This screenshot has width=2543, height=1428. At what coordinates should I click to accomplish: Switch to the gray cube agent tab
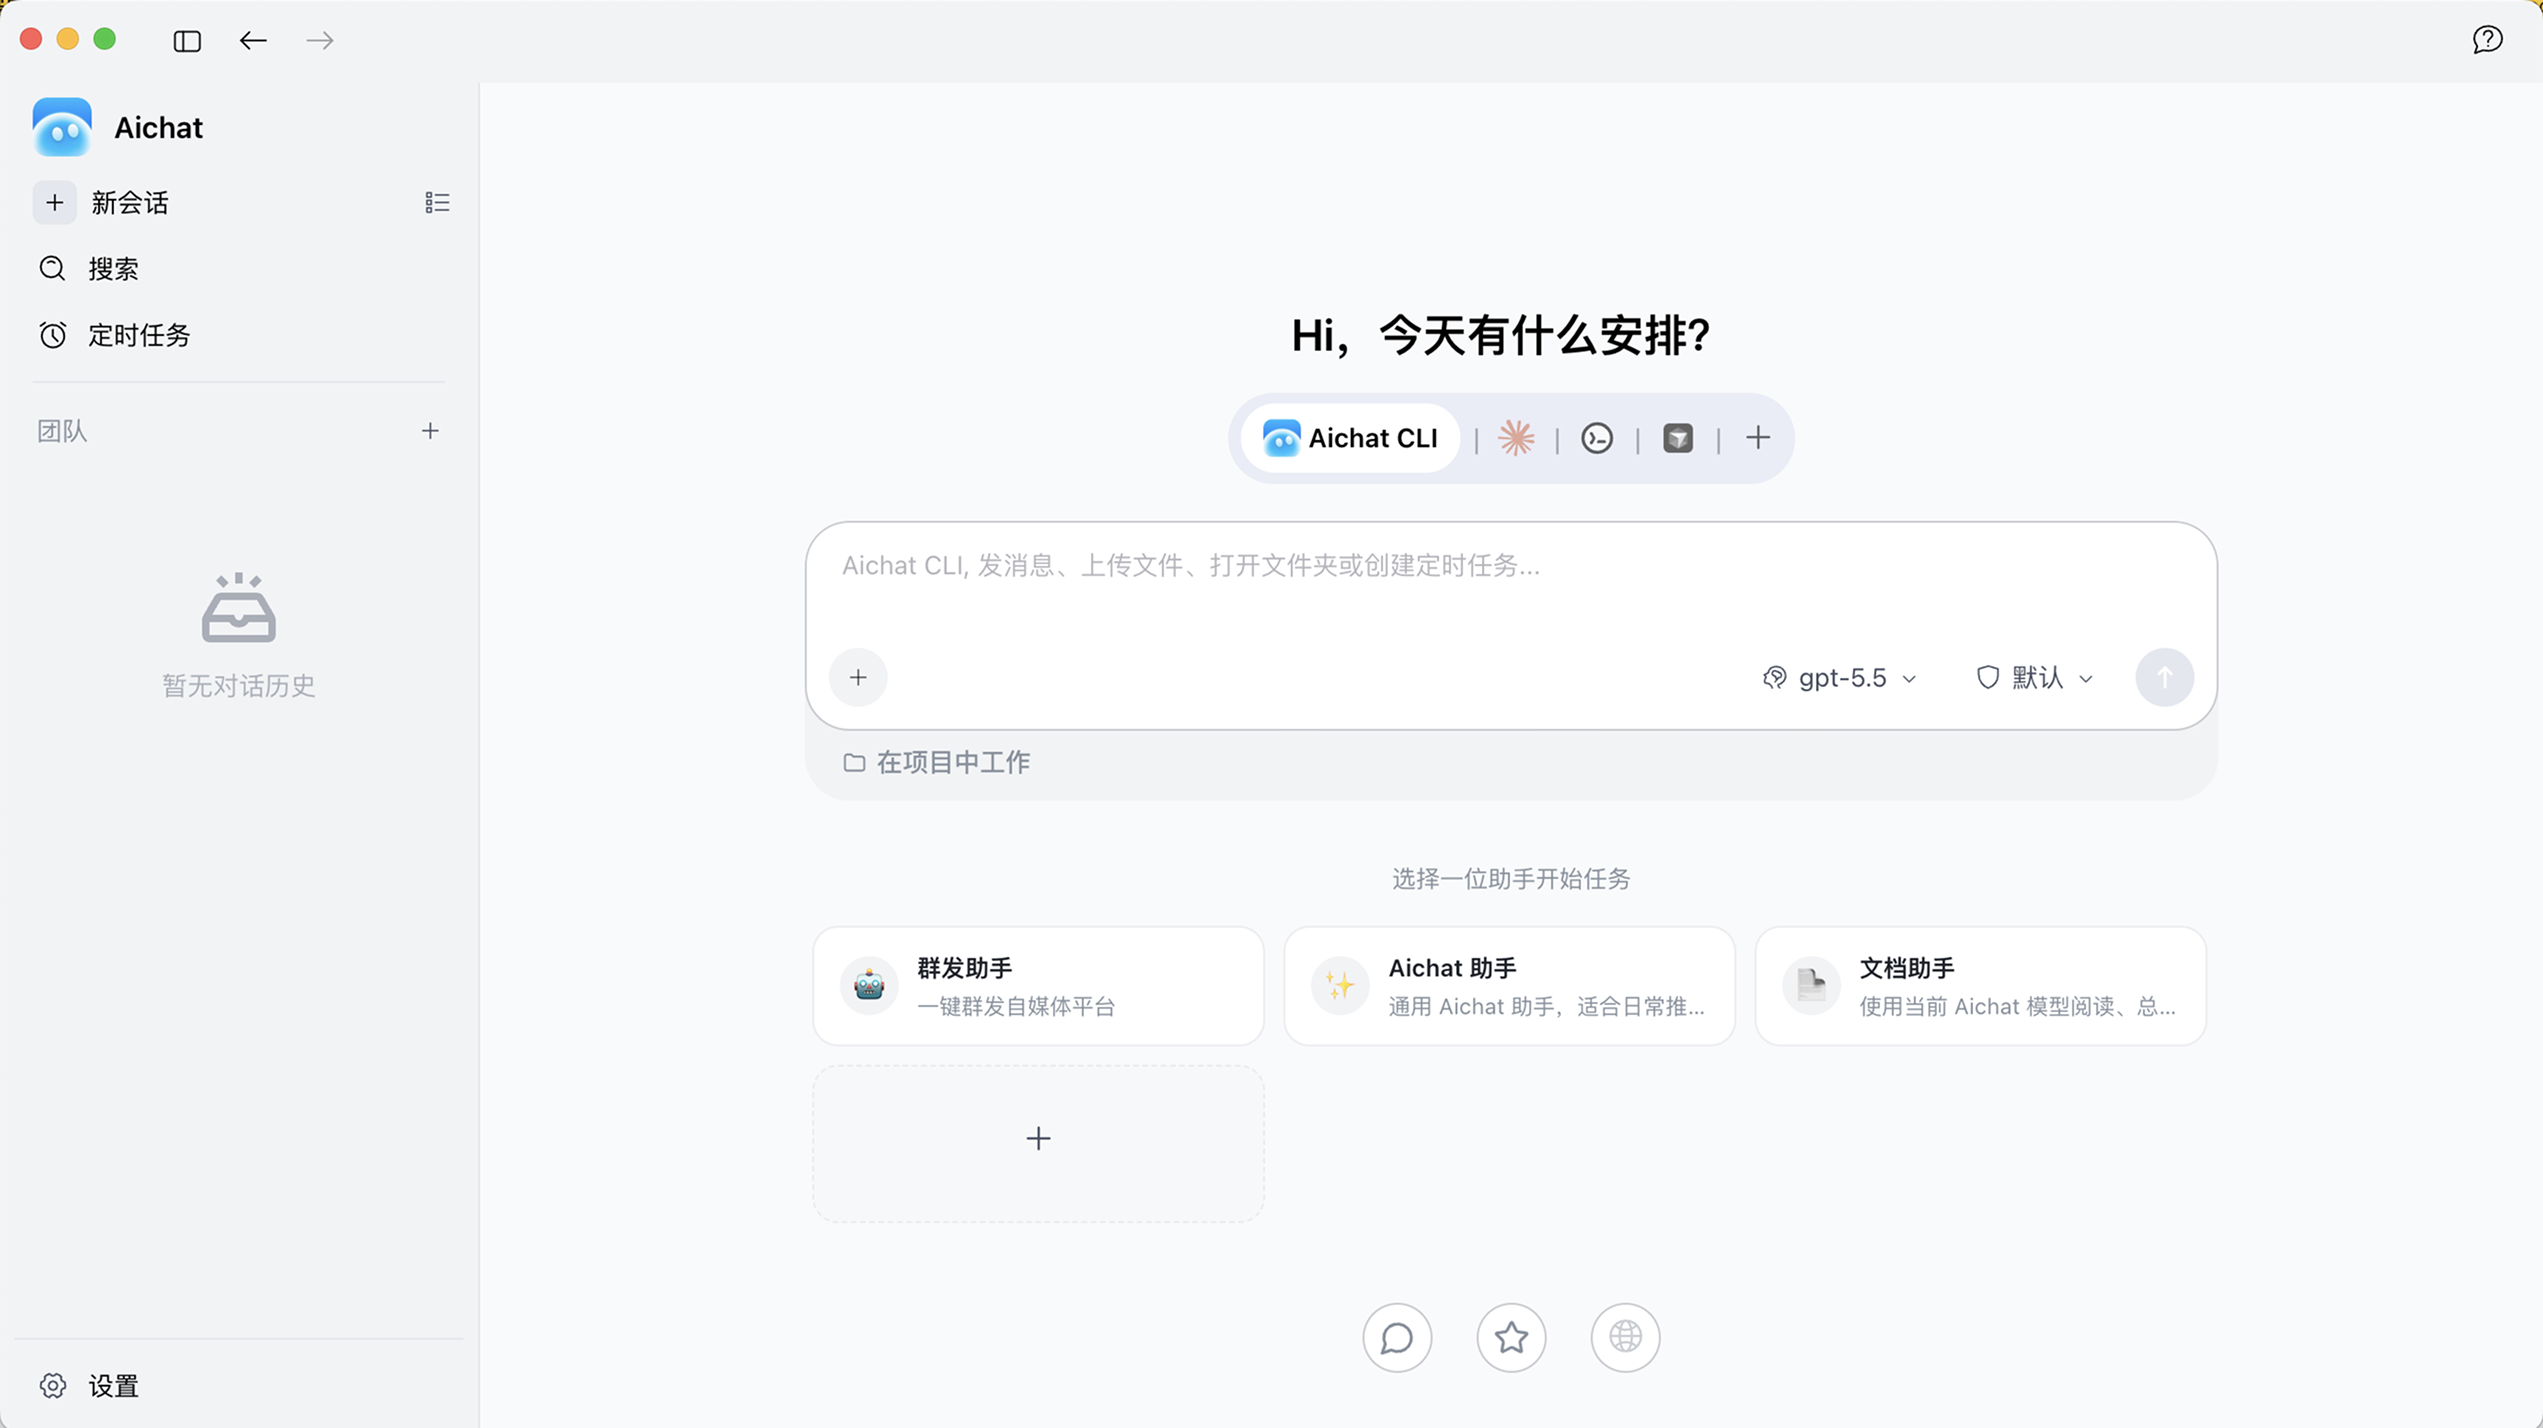click(x=1678, y=438)
